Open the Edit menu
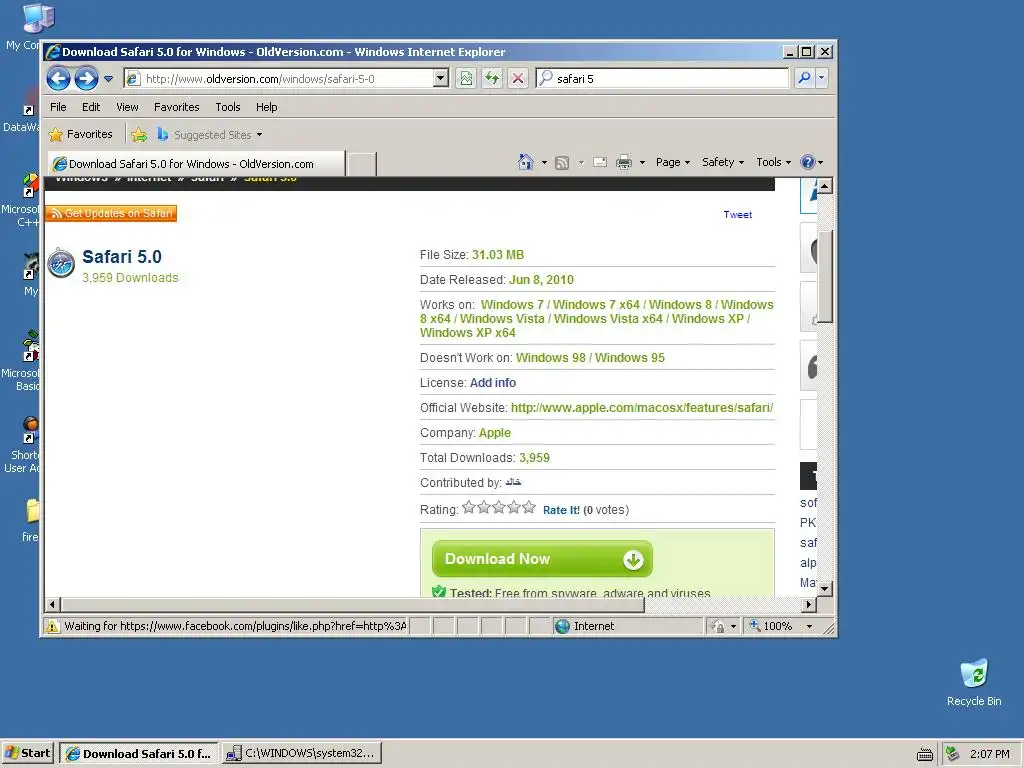 coord(91,107)
